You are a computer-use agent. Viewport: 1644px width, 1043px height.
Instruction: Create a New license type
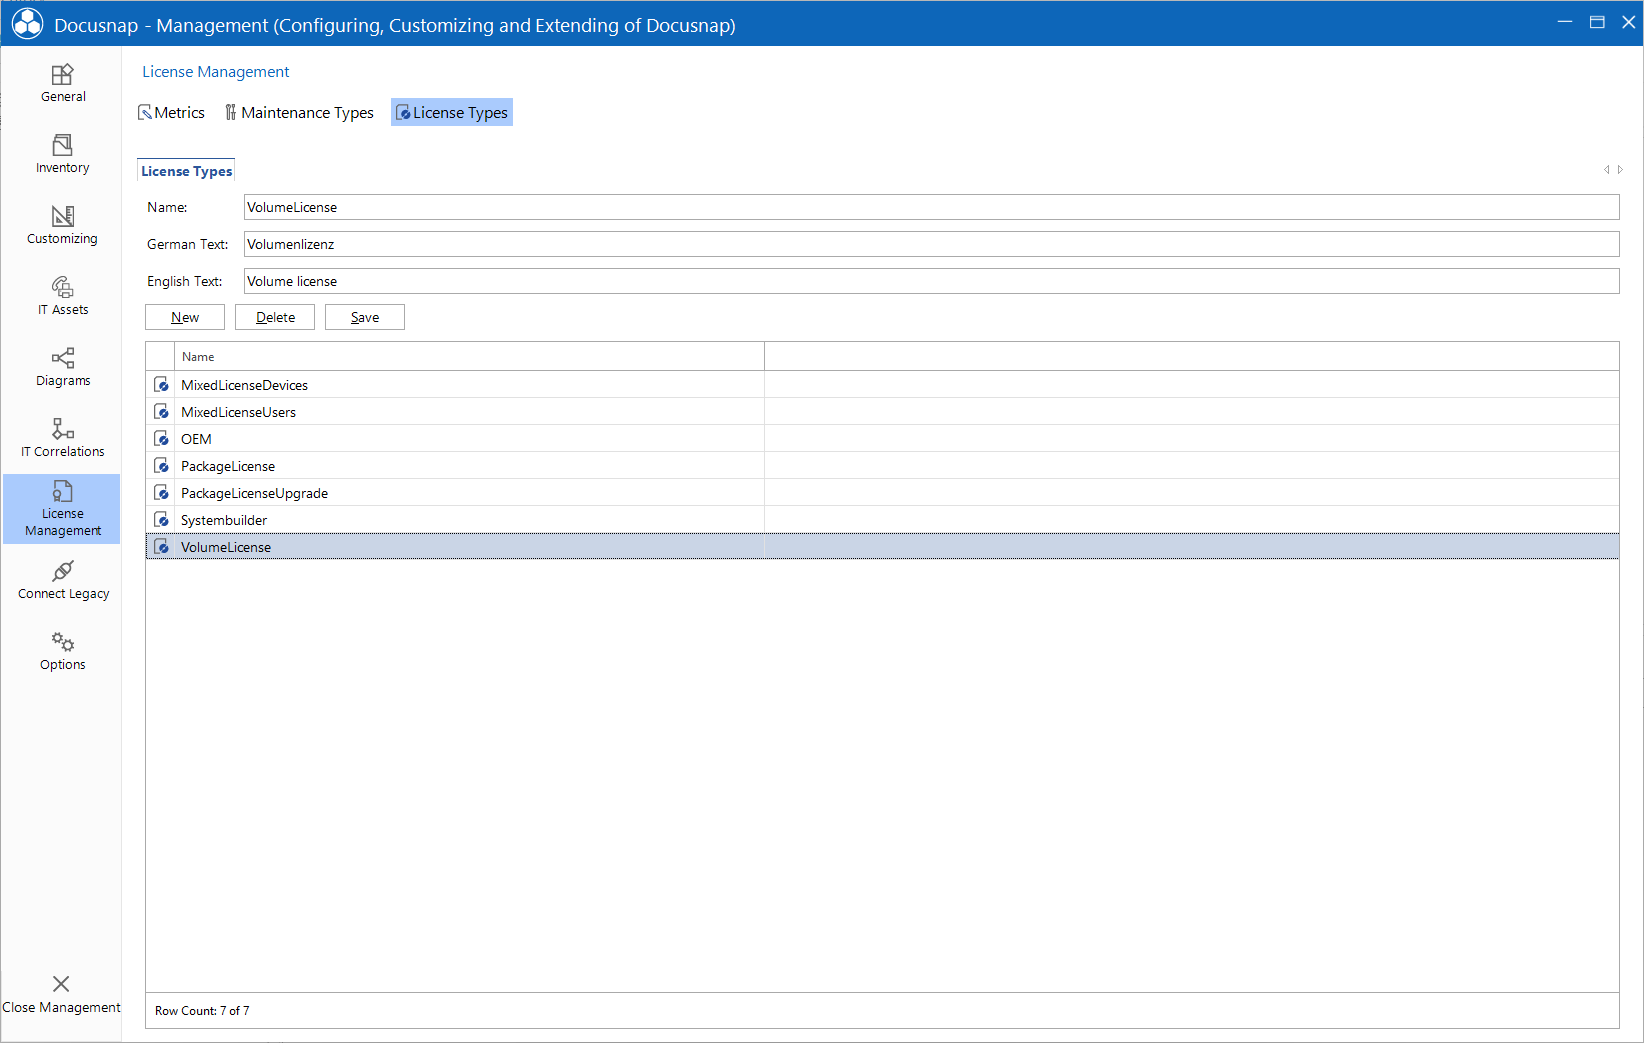tap(185, 317)
